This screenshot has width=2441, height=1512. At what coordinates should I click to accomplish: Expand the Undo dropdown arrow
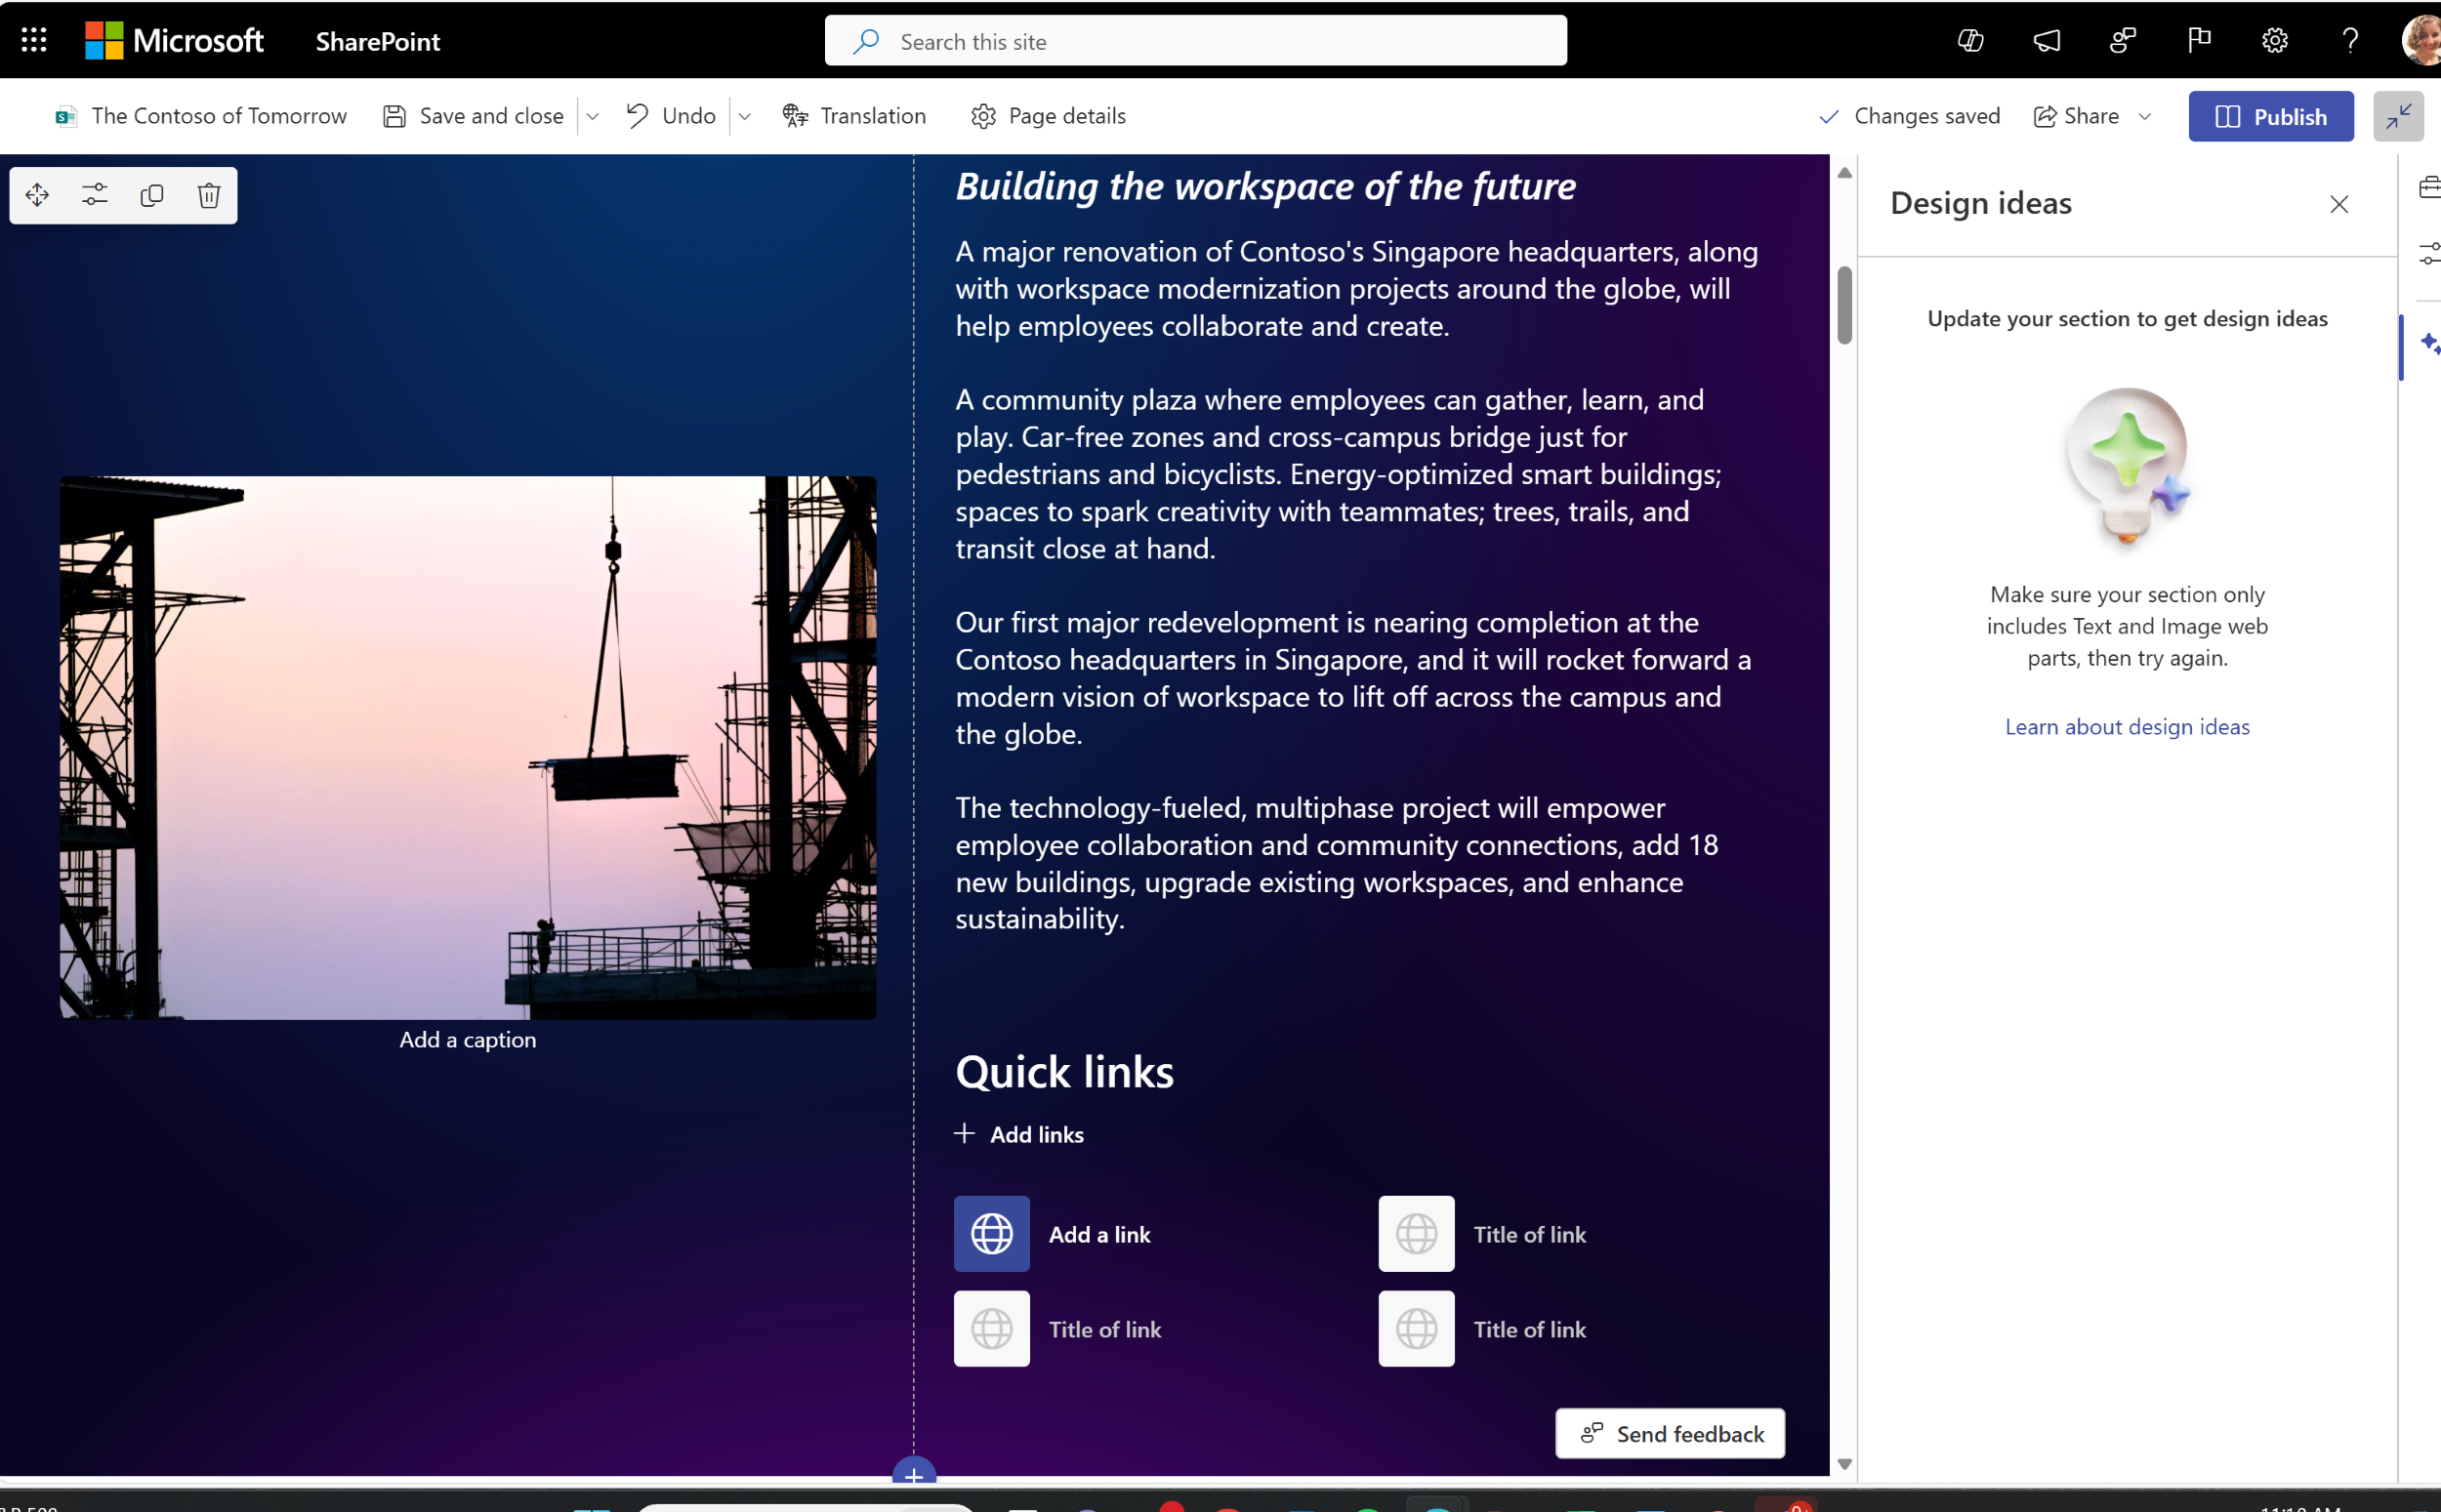[x=744, y=117]
